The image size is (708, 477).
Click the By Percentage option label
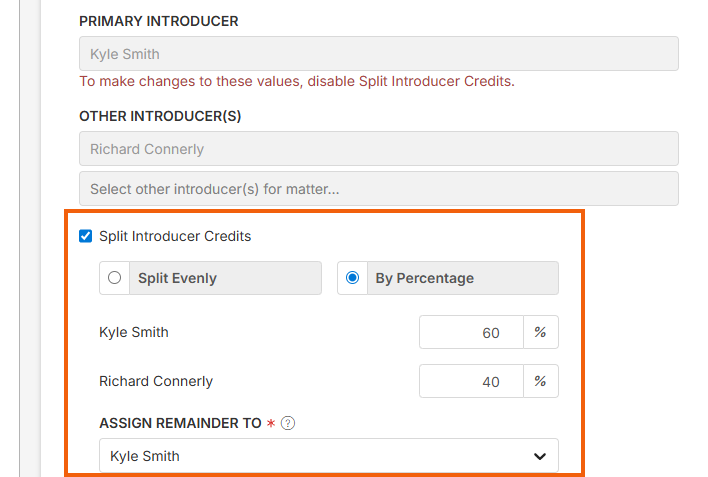click(x=424, y=278)
